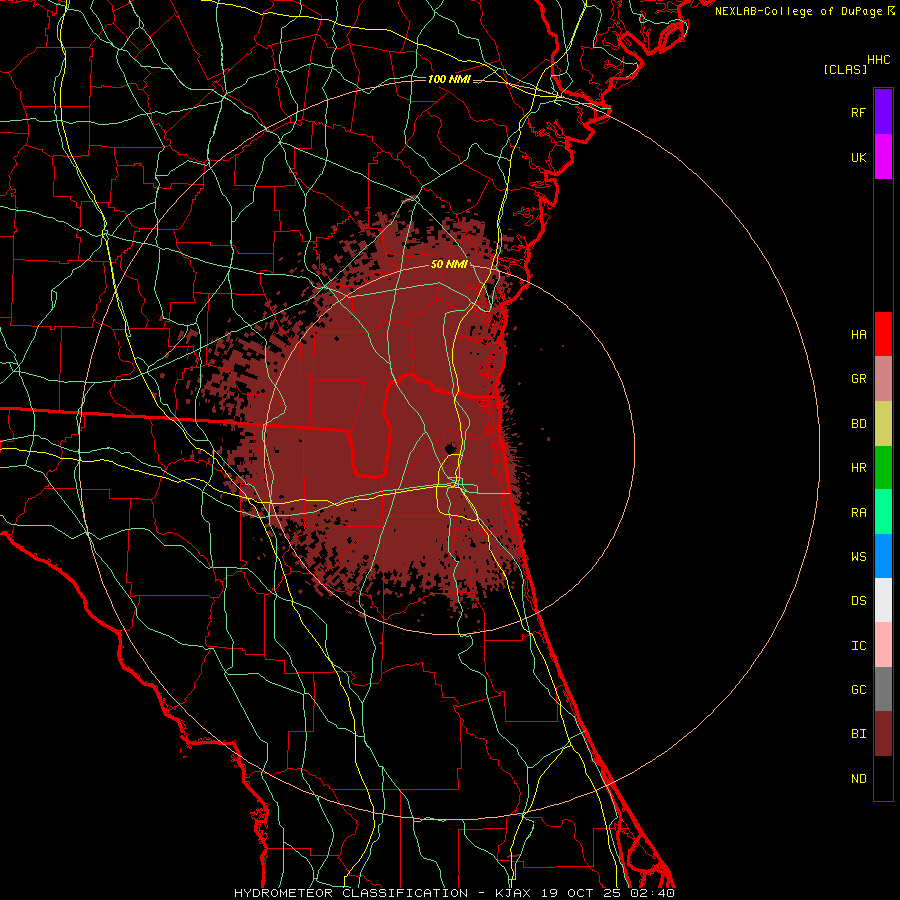
Task: Click the black radar site dot in the echo
Action: (x=450, y=447)
